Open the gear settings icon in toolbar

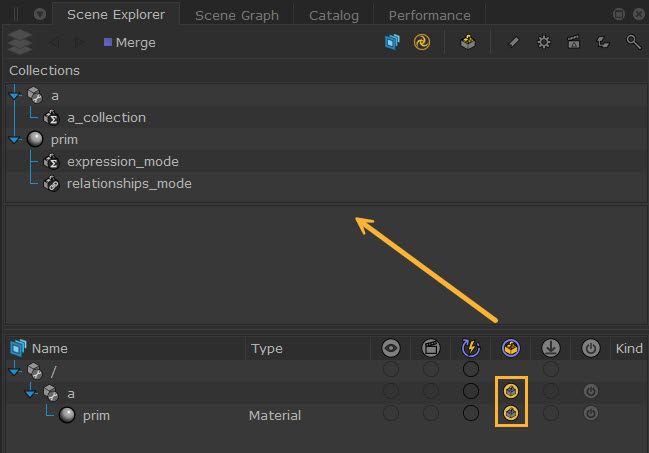544,43
